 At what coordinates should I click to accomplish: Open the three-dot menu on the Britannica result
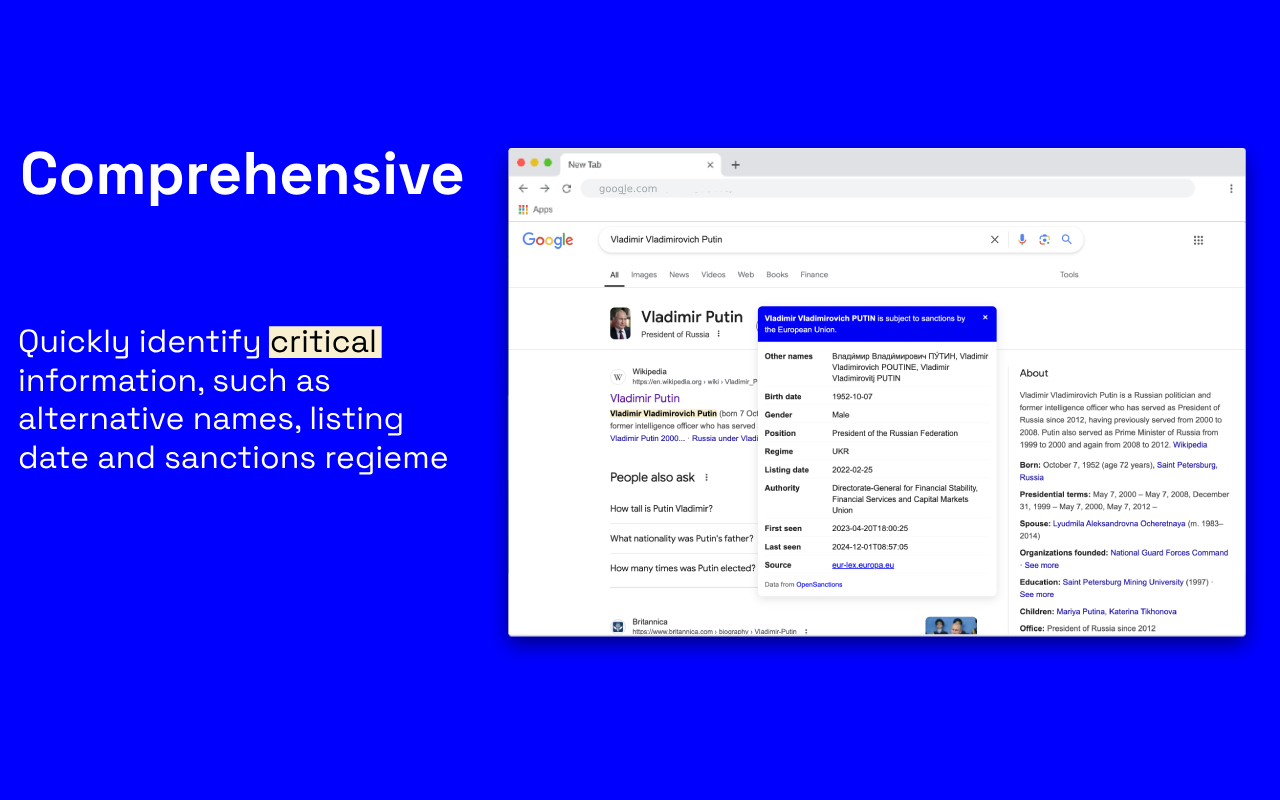(x=806, y=632)
